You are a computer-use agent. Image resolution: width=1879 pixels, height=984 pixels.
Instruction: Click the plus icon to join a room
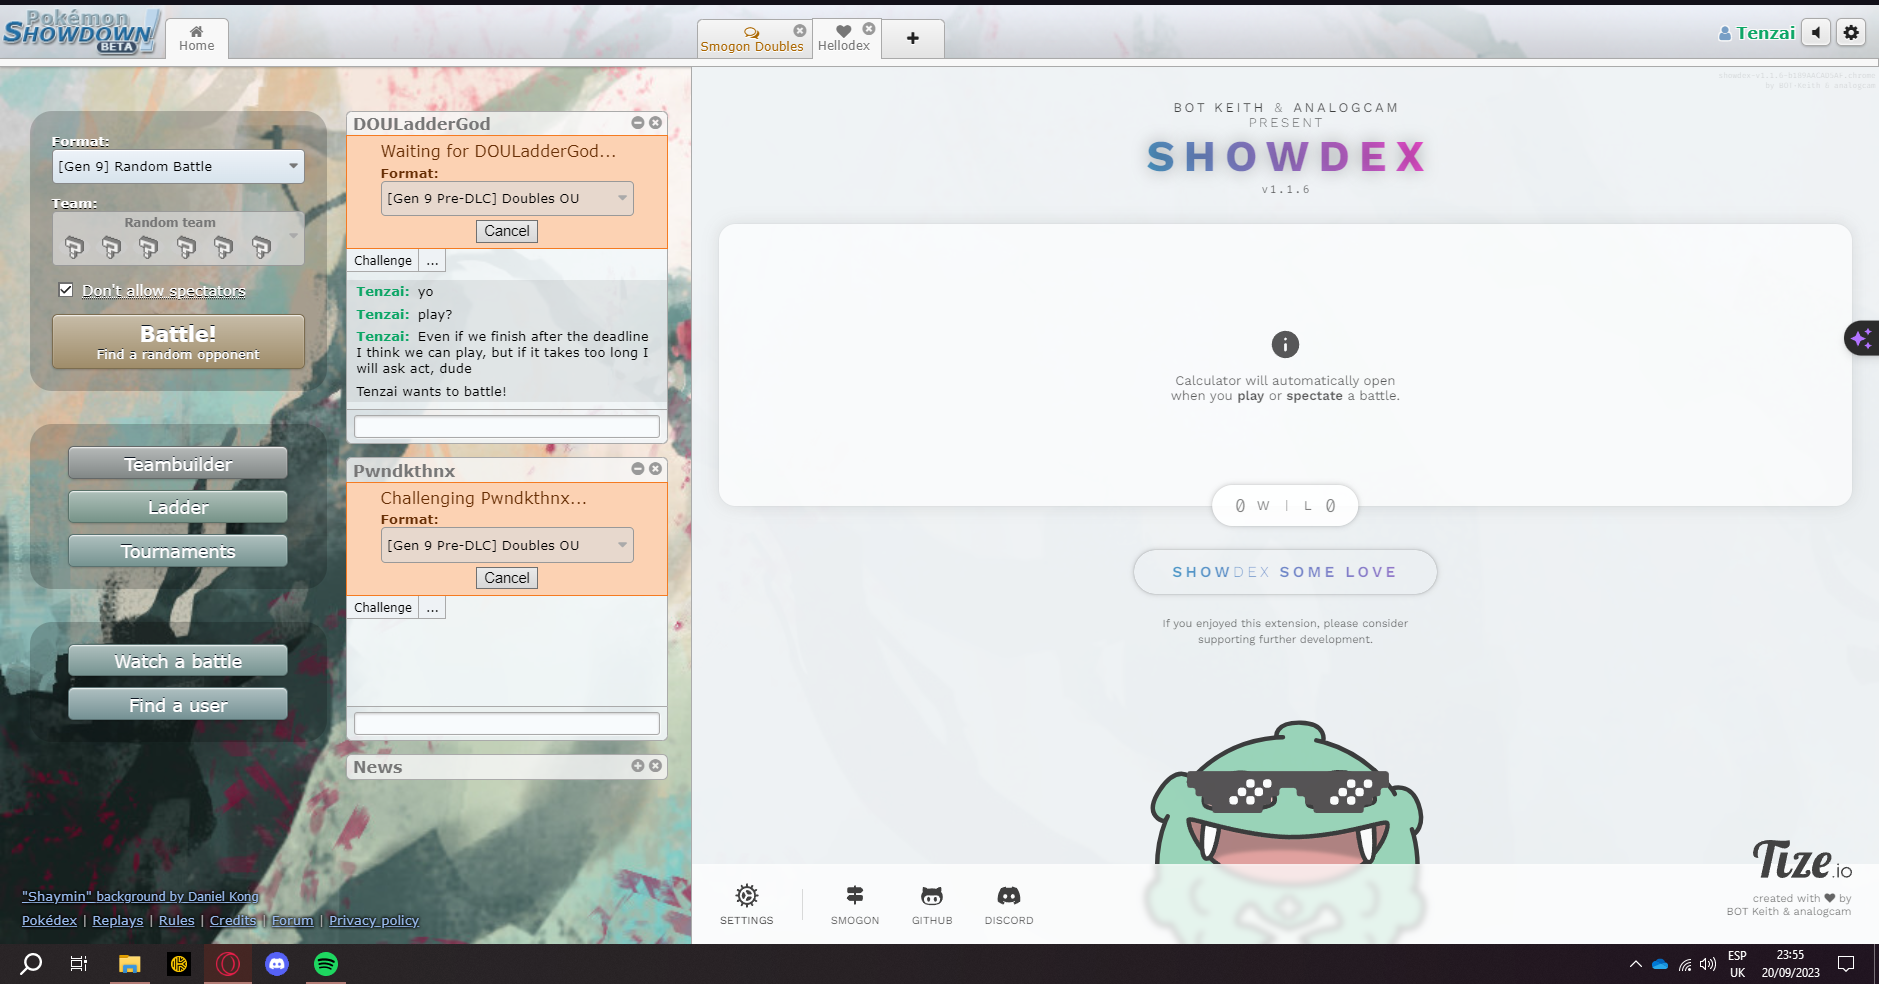[x=912, y=38]
